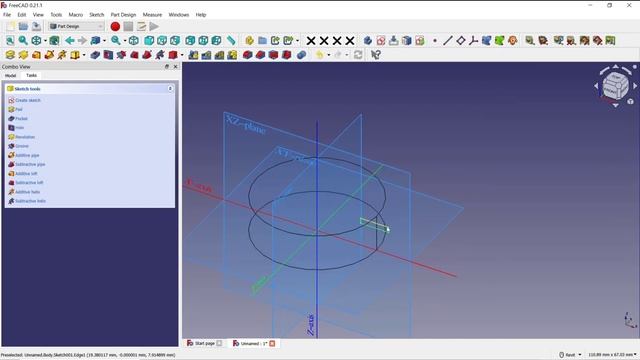Open the undo history dropdown arrow
The width and height of the screenshot is (640, 360).
[329, 55]
